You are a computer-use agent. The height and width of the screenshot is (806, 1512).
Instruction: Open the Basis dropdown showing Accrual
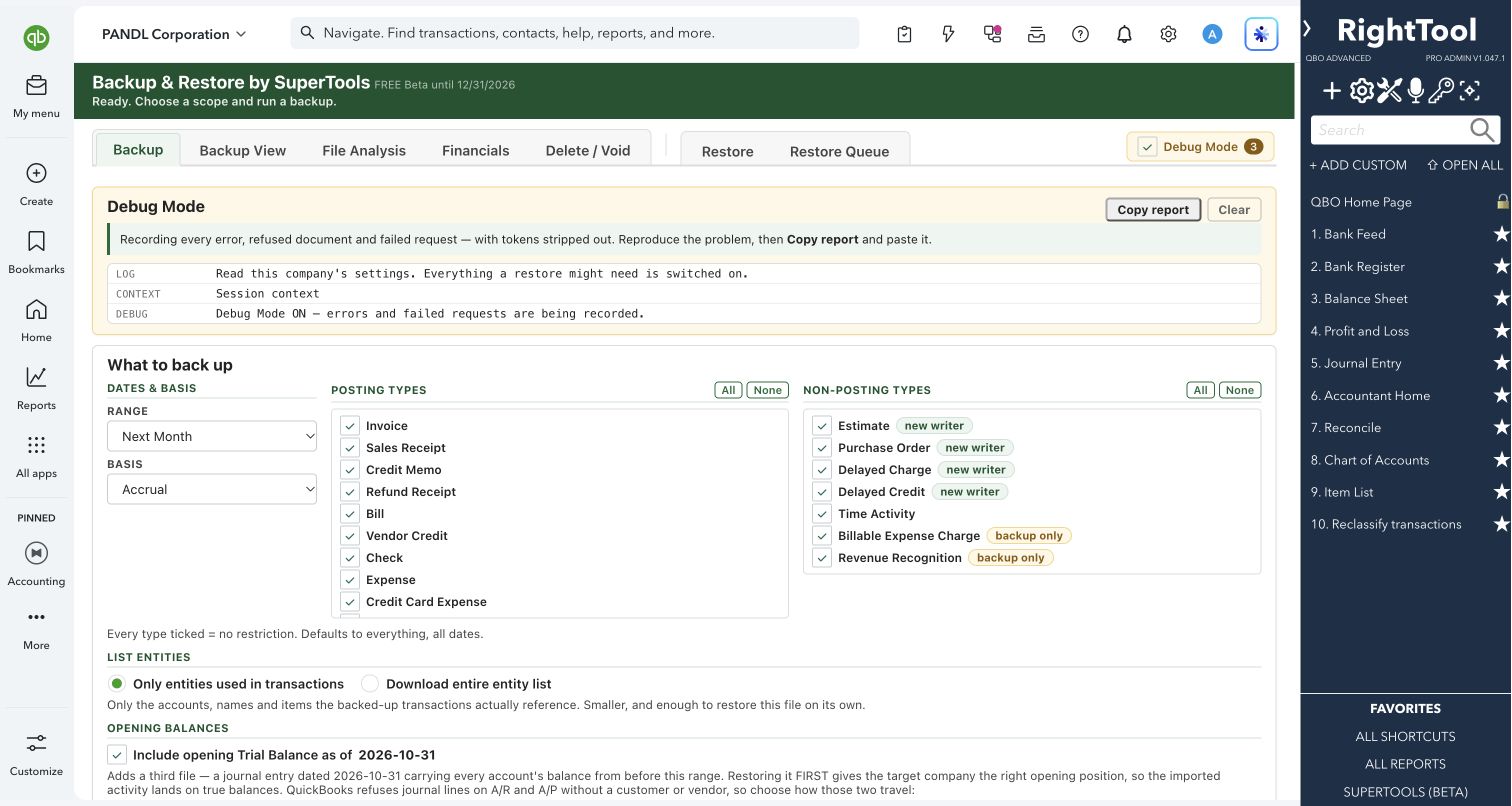click(212, 489)
